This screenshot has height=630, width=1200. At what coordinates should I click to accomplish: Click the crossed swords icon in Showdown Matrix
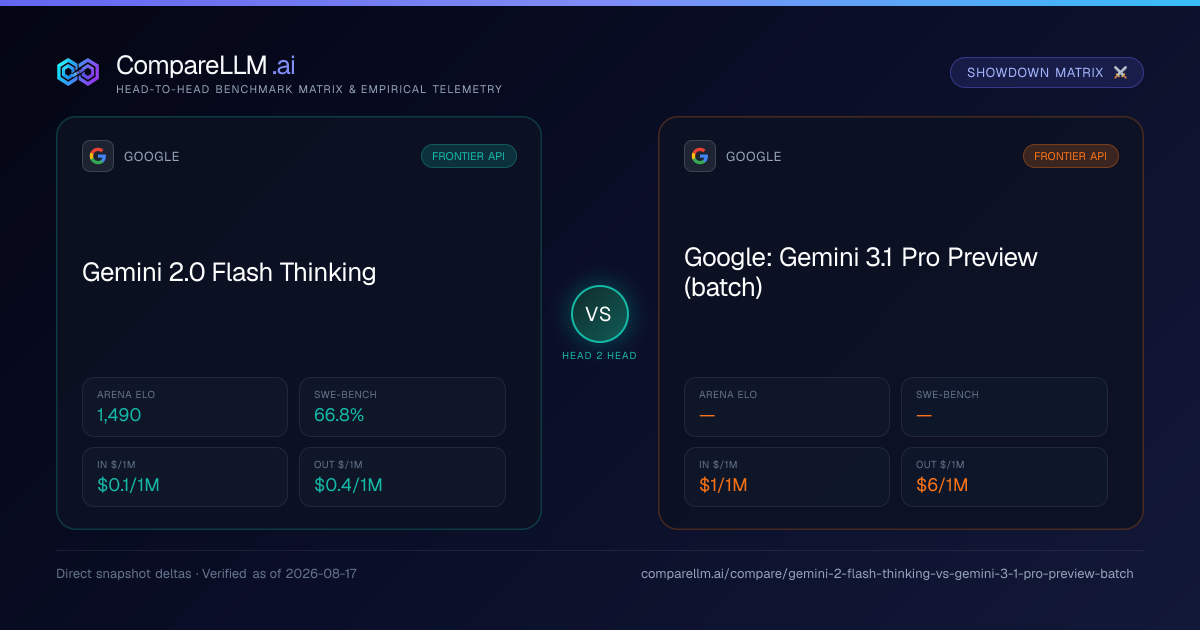coord(1120,73)
